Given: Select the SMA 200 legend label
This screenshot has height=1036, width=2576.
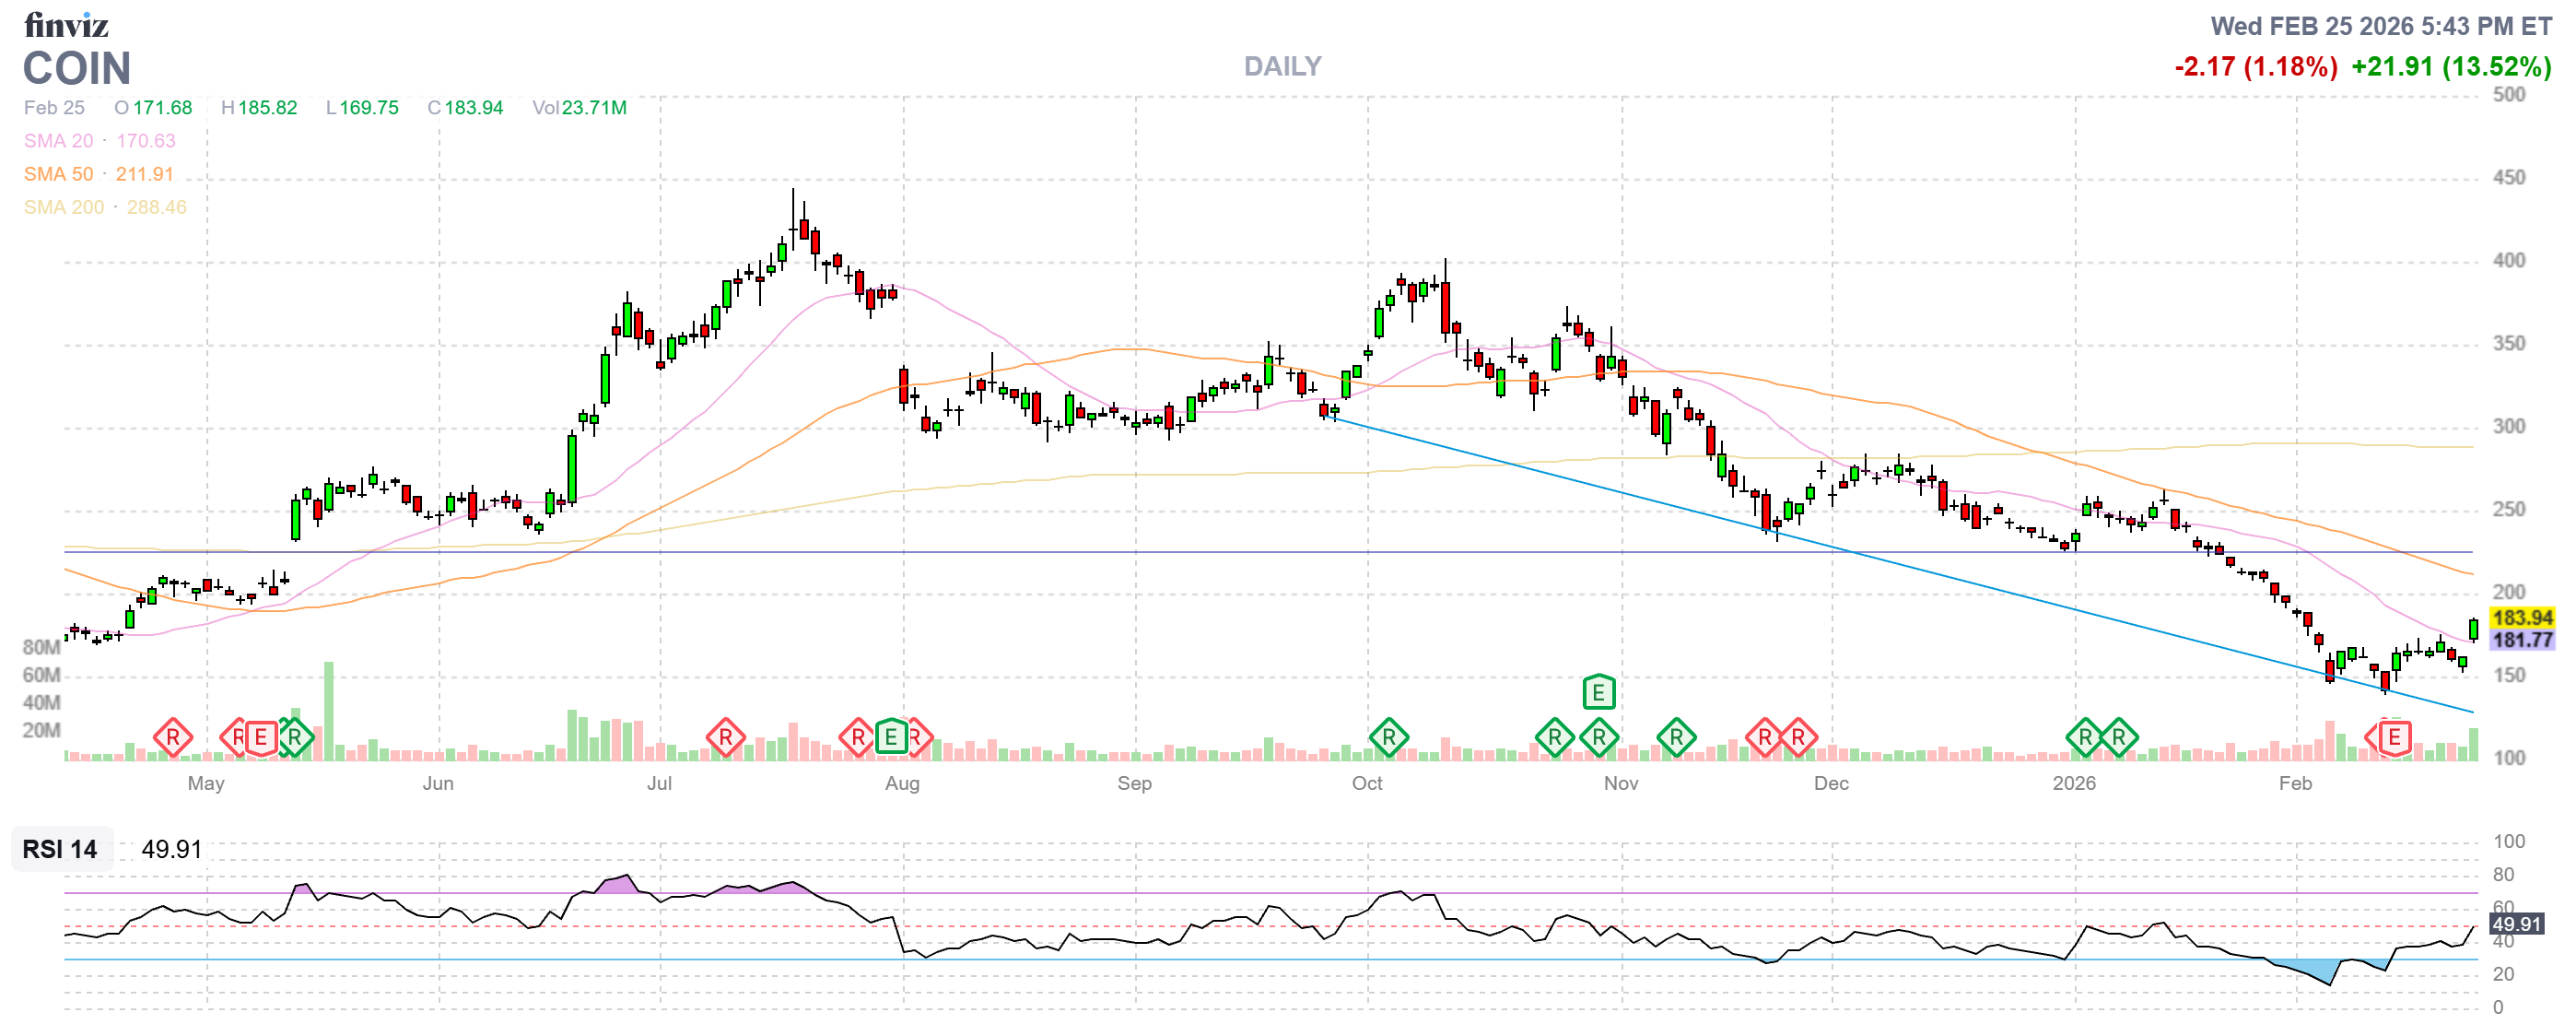Looking at the screenshot, I should tap(63, 207).
